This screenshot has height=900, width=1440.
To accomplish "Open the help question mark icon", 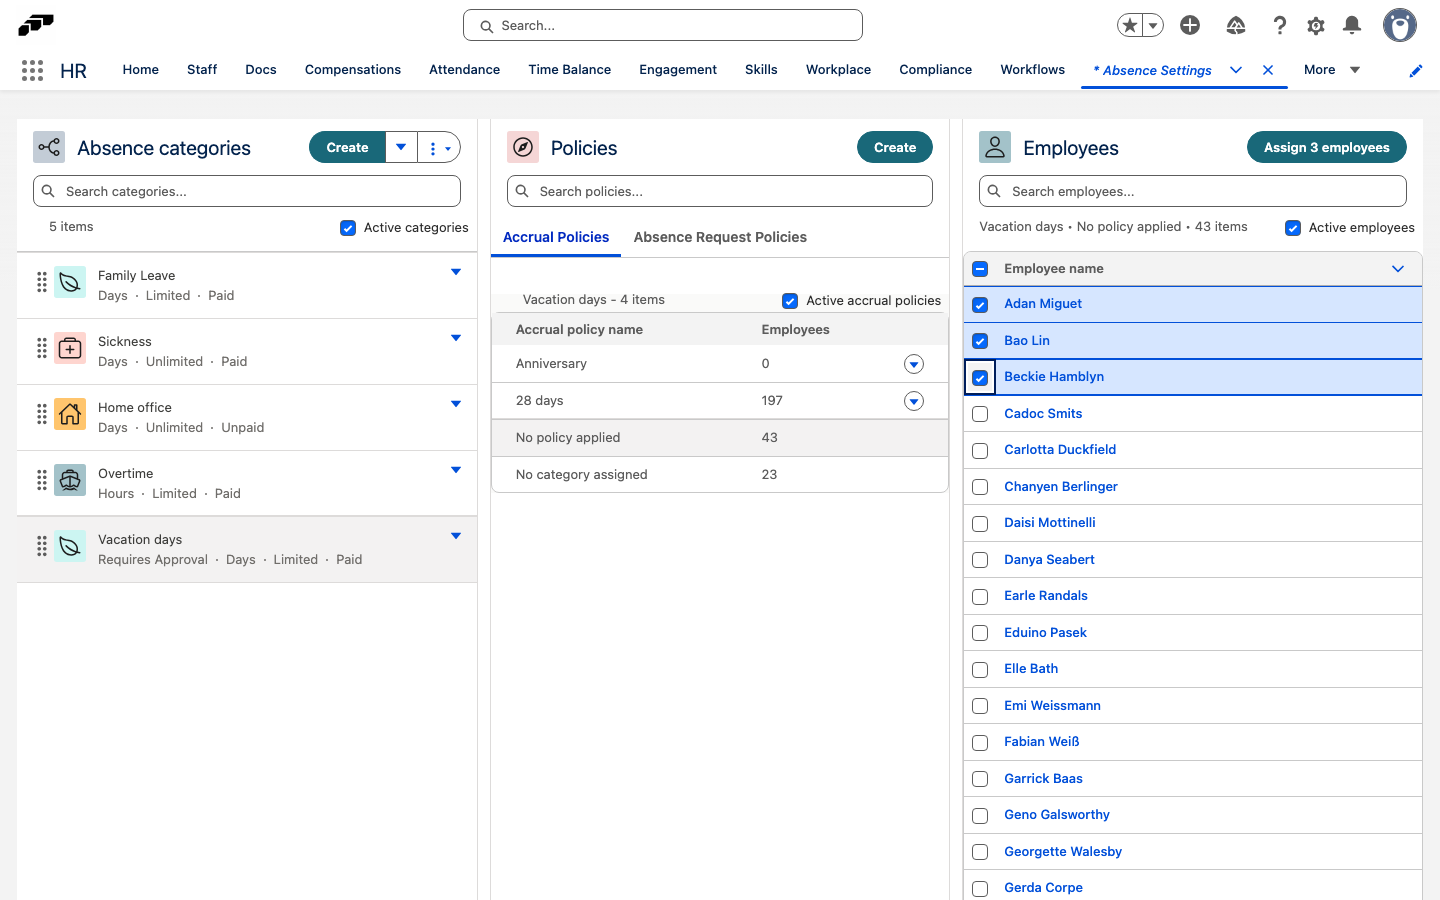I will pyautogui.click(x=1279, y=26).
